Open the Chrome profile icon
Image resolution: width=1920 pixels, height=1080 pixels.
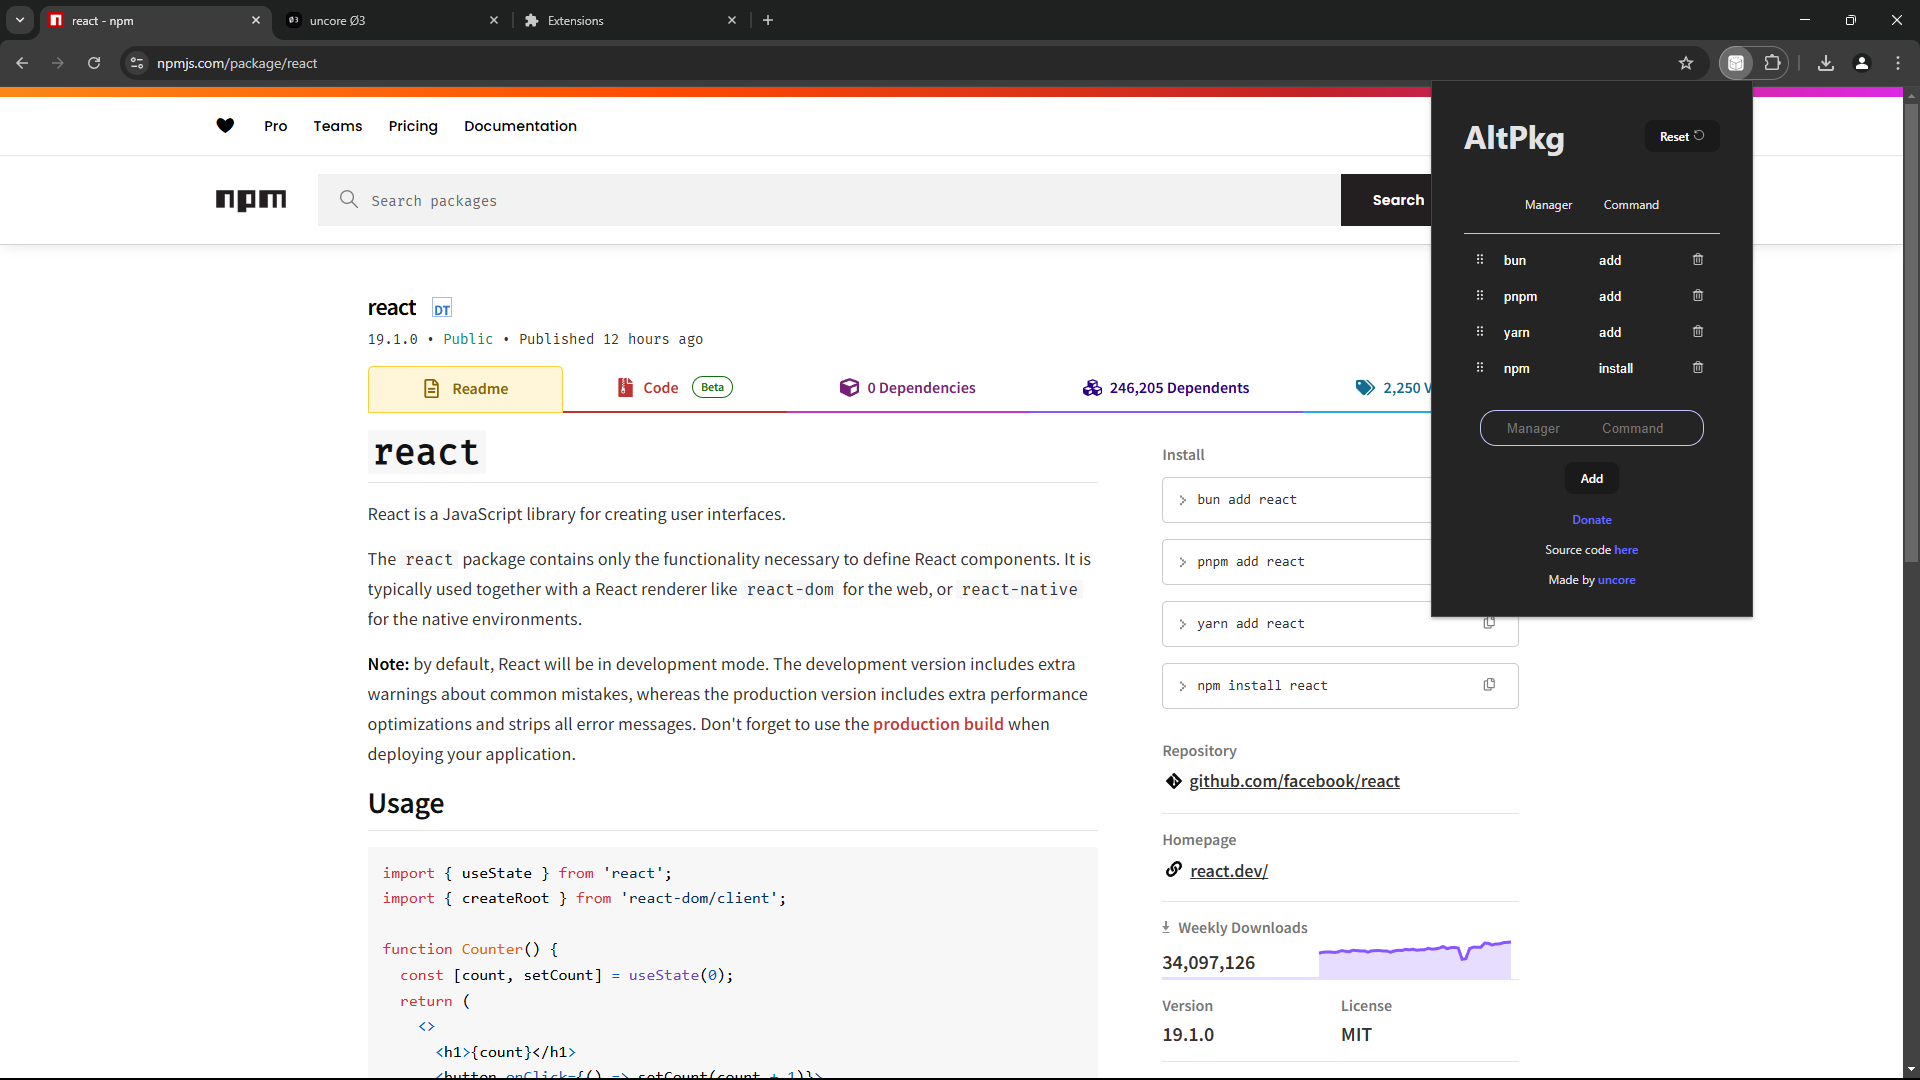[x=1862, y=63]
